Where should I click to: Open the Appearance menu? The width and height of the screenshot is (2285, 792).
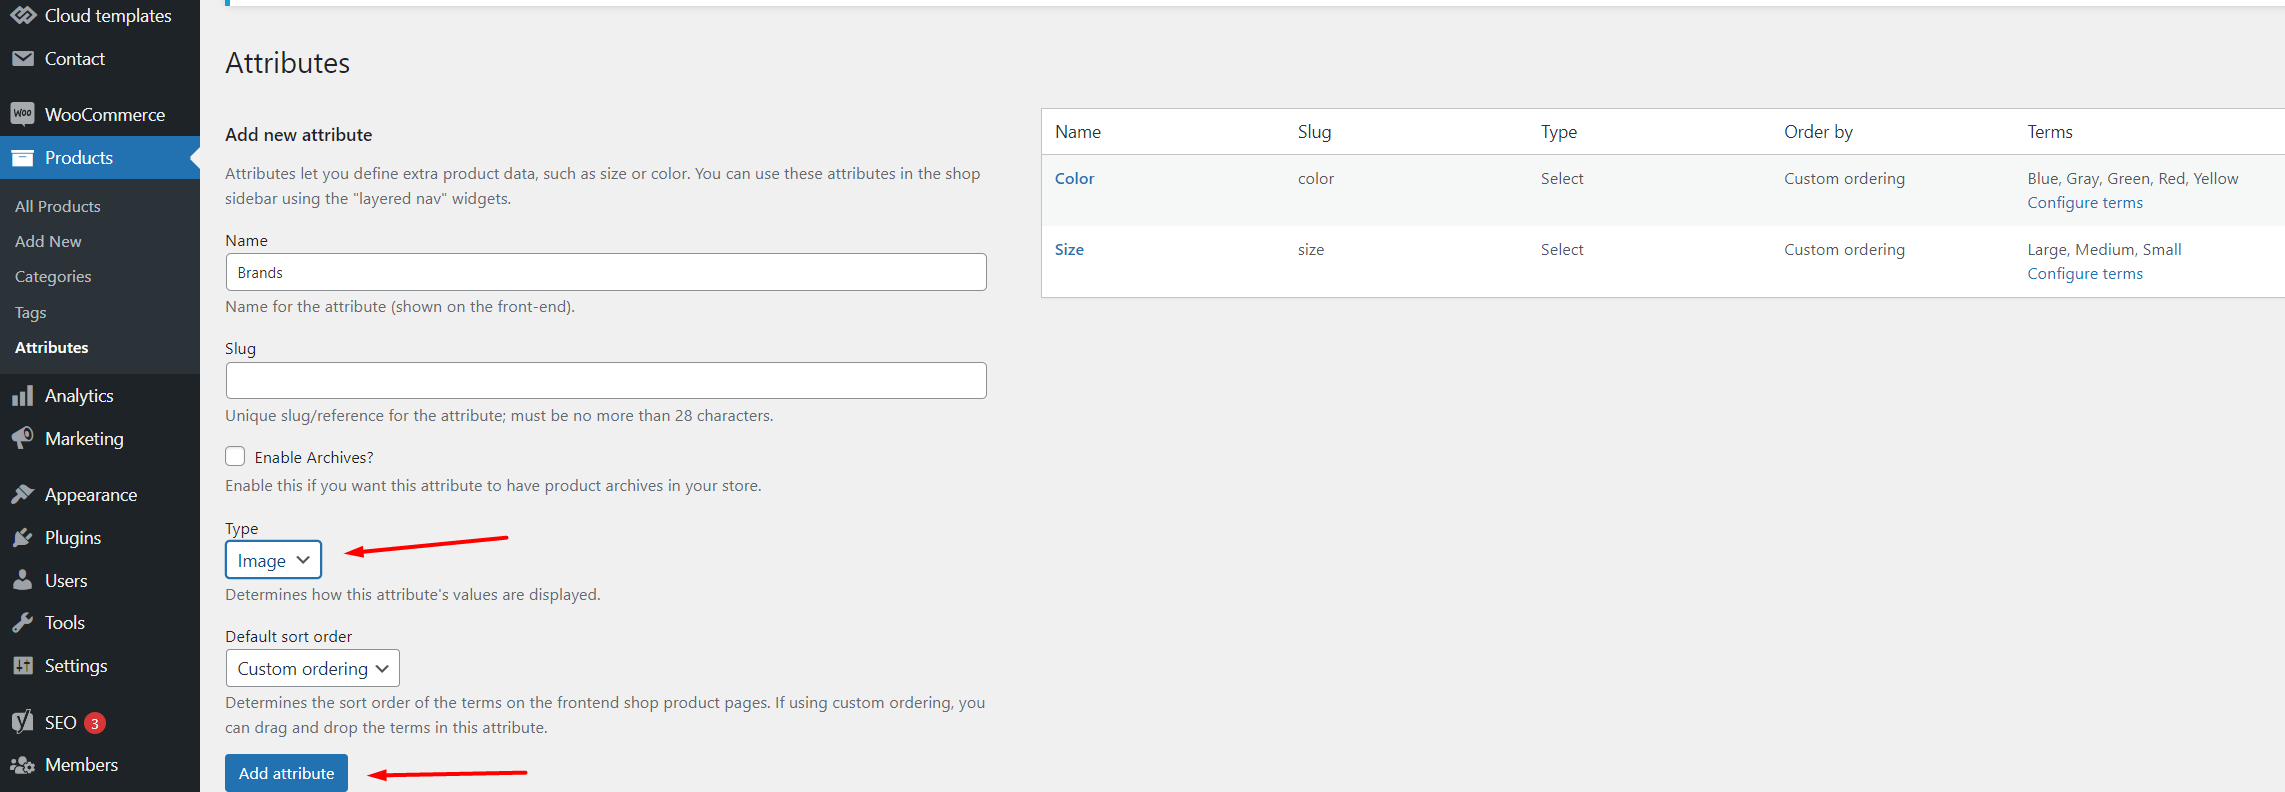pyautogui.click(x=91, y=495)
